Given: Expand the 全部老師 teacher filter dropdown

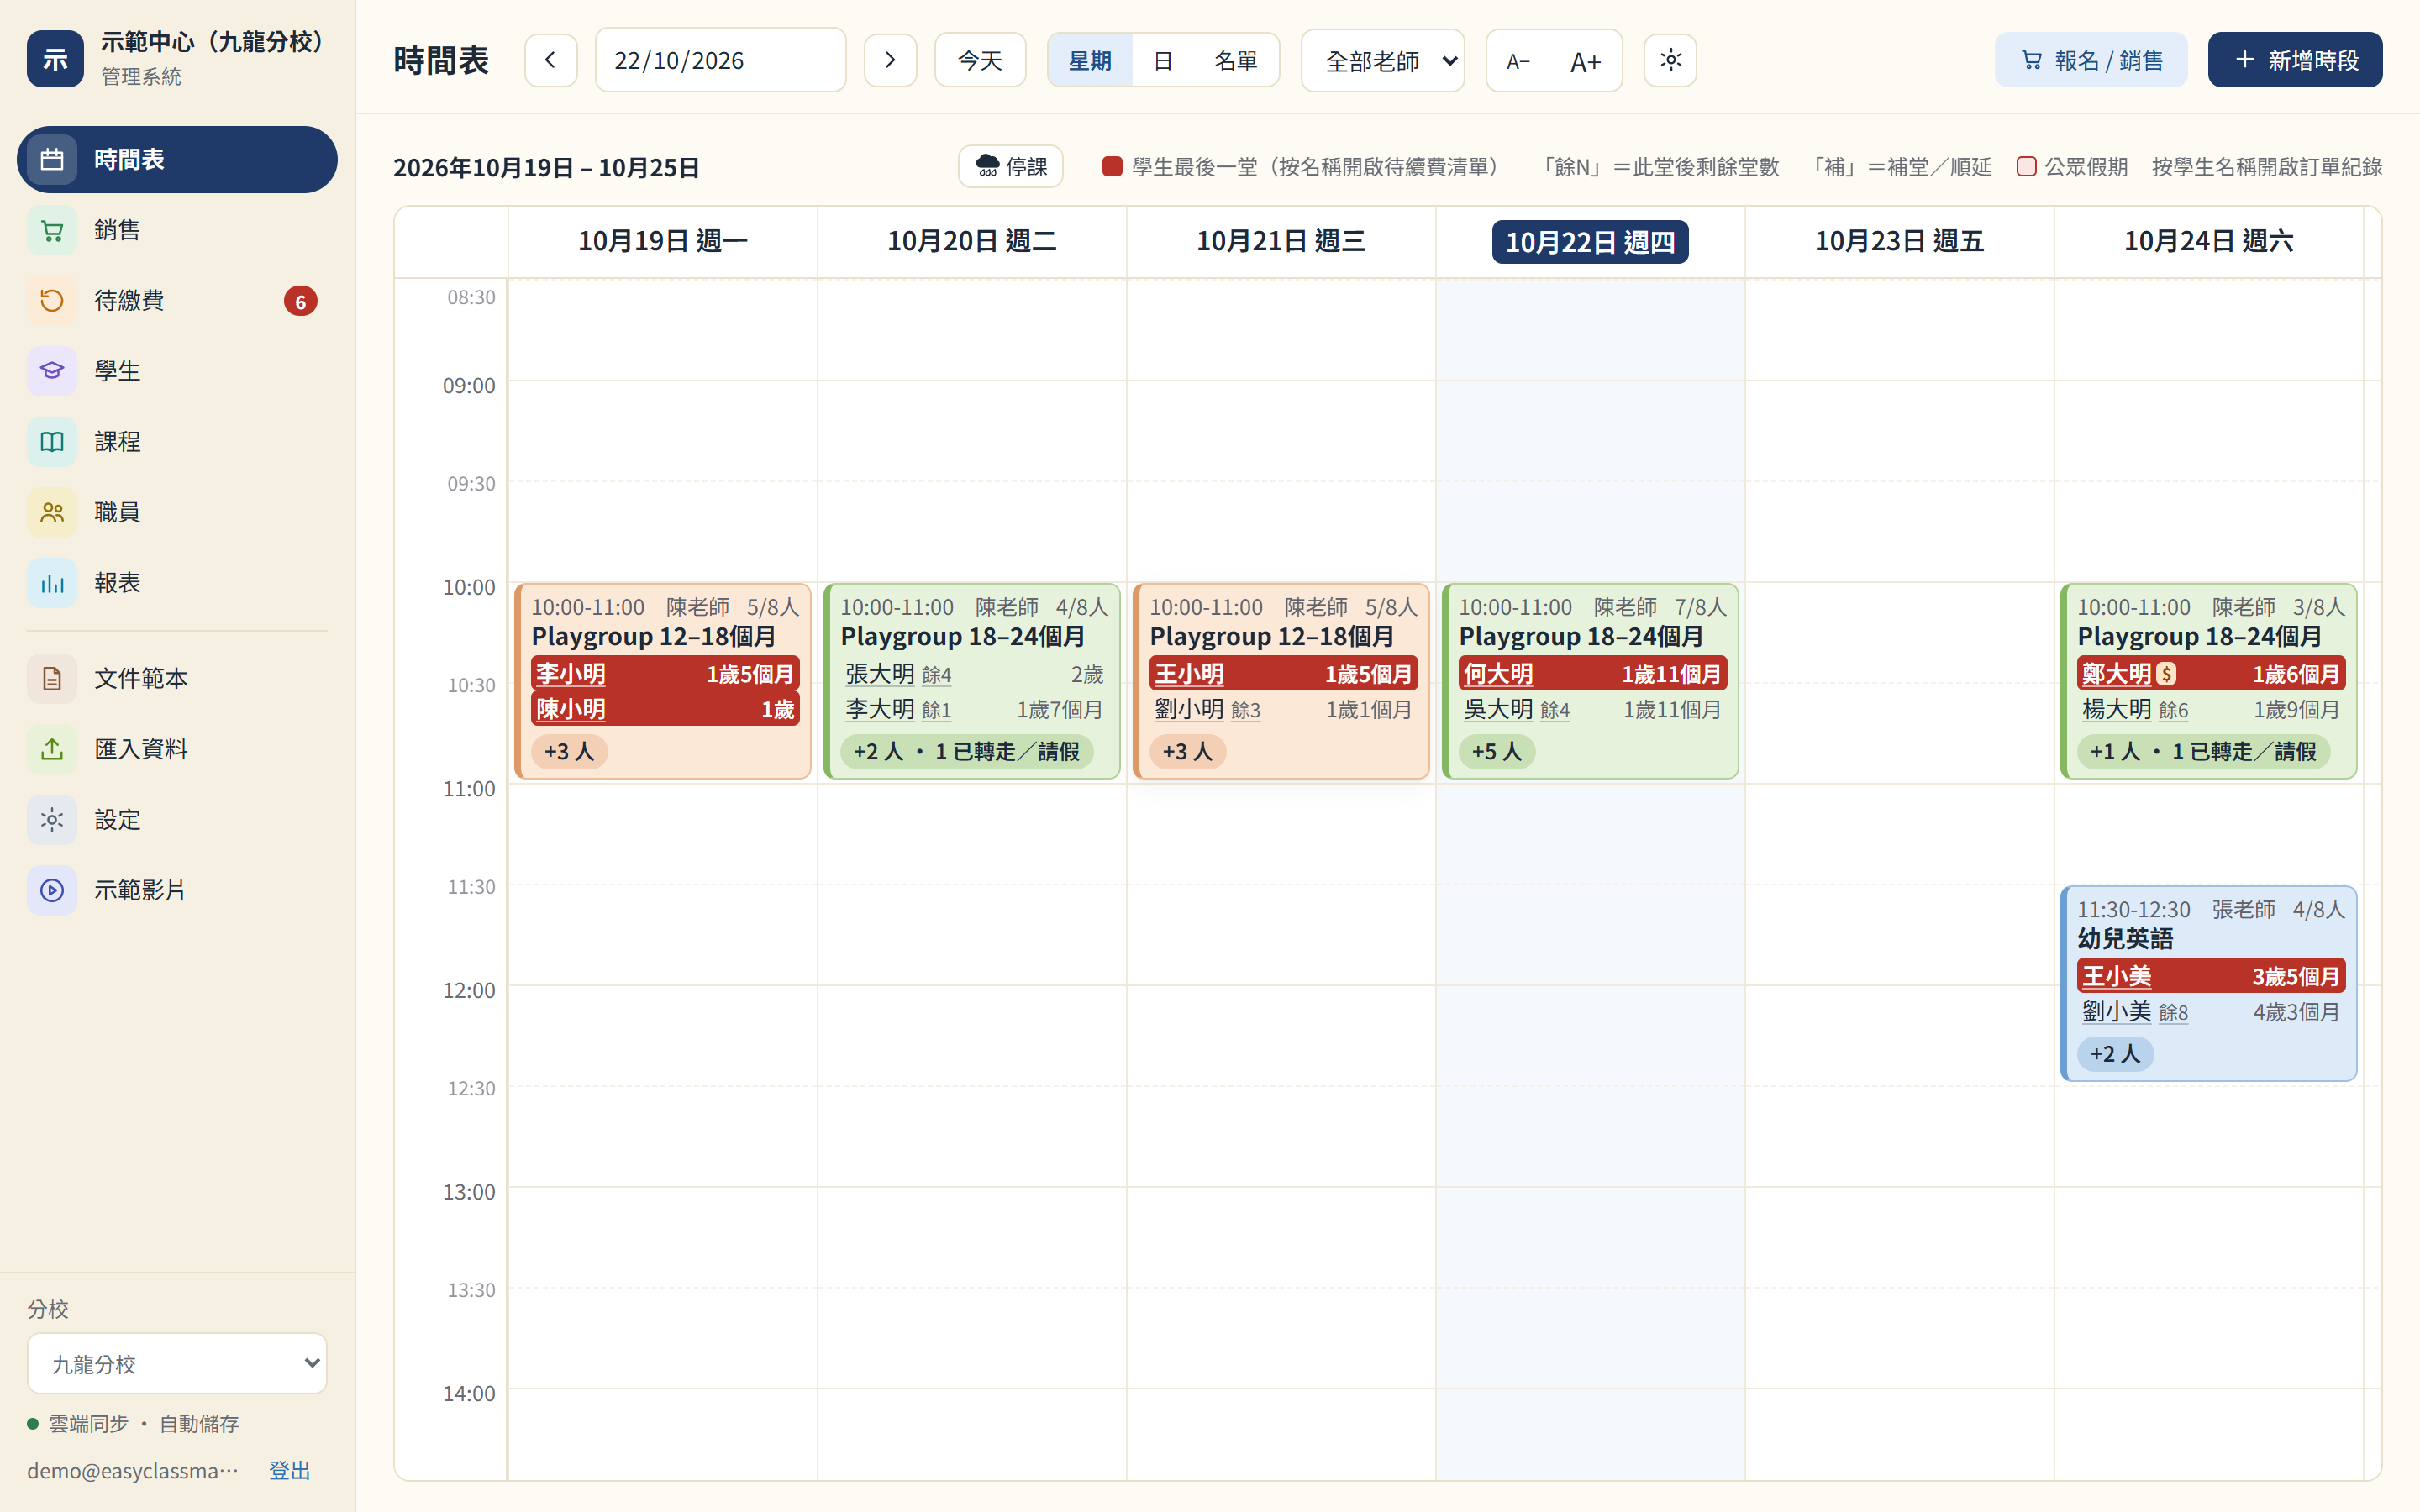Looking at the screenshot, I should (1383, 61).
